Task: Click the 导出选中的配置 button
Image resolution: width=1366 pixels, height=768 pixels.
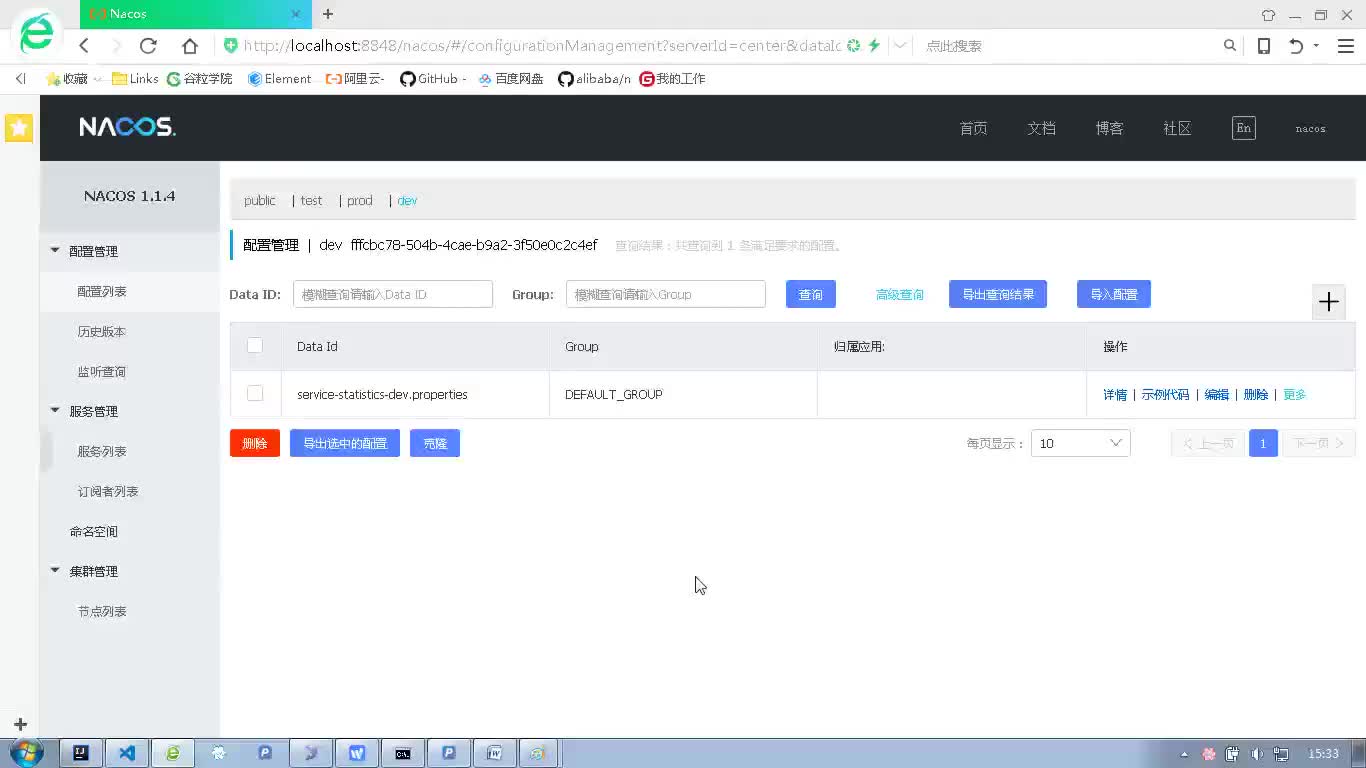Action: tap(345, 443)
